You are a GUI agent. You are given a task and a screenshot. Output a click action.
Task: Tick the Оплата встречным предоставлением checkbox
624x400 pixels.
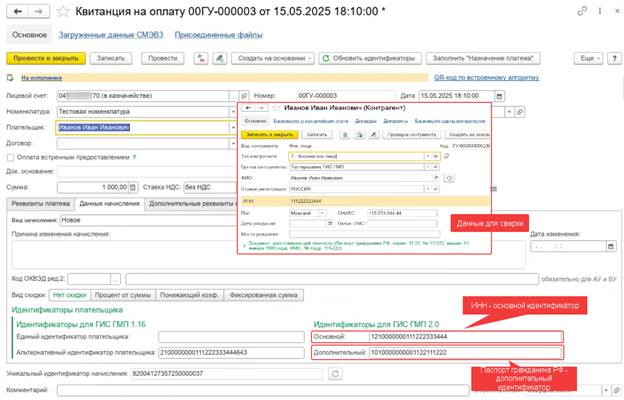[x=11, y=158]
